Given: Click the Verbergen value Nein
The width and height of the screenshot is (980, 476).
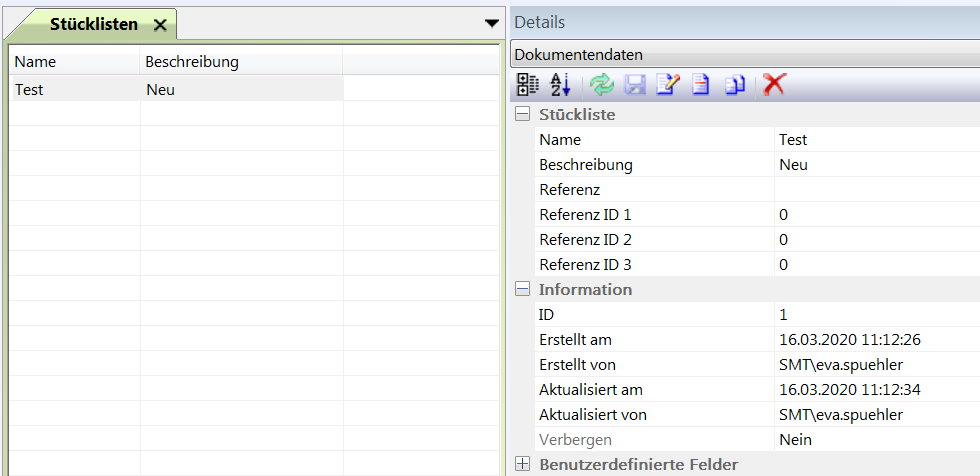Looking at the screenshot, I should click(x=875, y=440).
